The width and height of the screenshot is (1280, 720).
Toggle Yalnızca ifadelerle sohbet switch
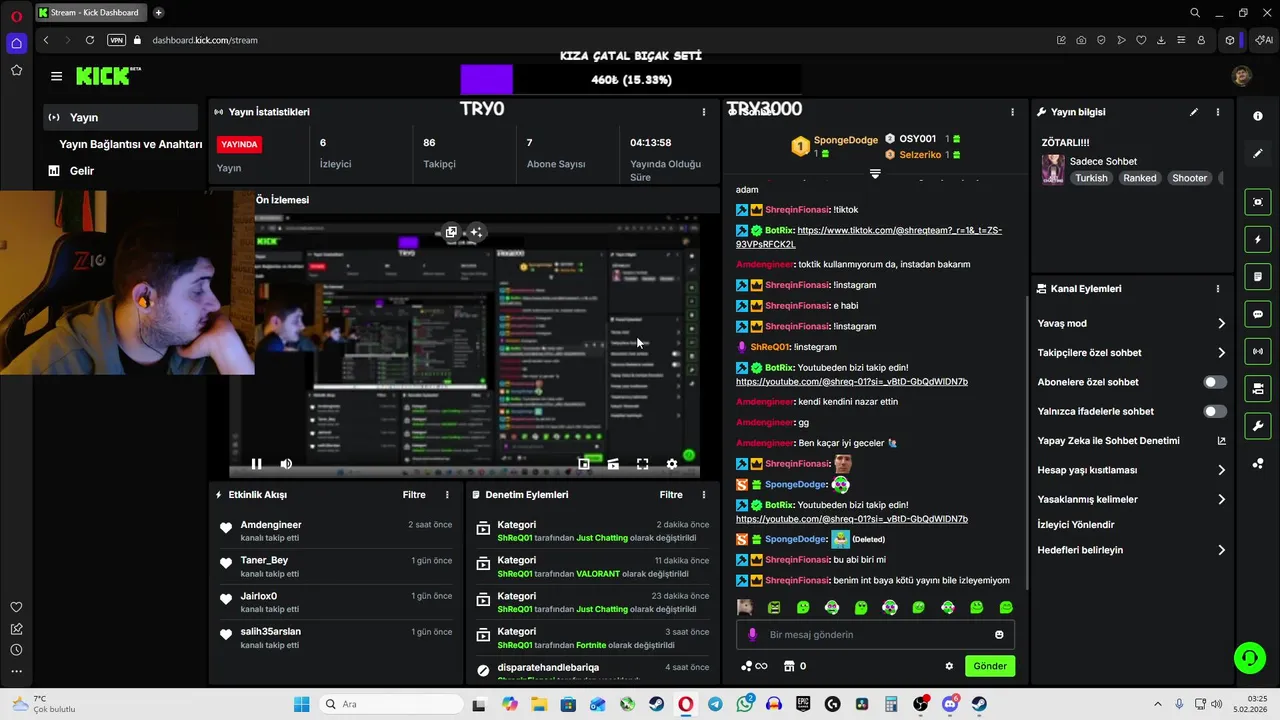pyautogui.click(x=1215, y=411)
